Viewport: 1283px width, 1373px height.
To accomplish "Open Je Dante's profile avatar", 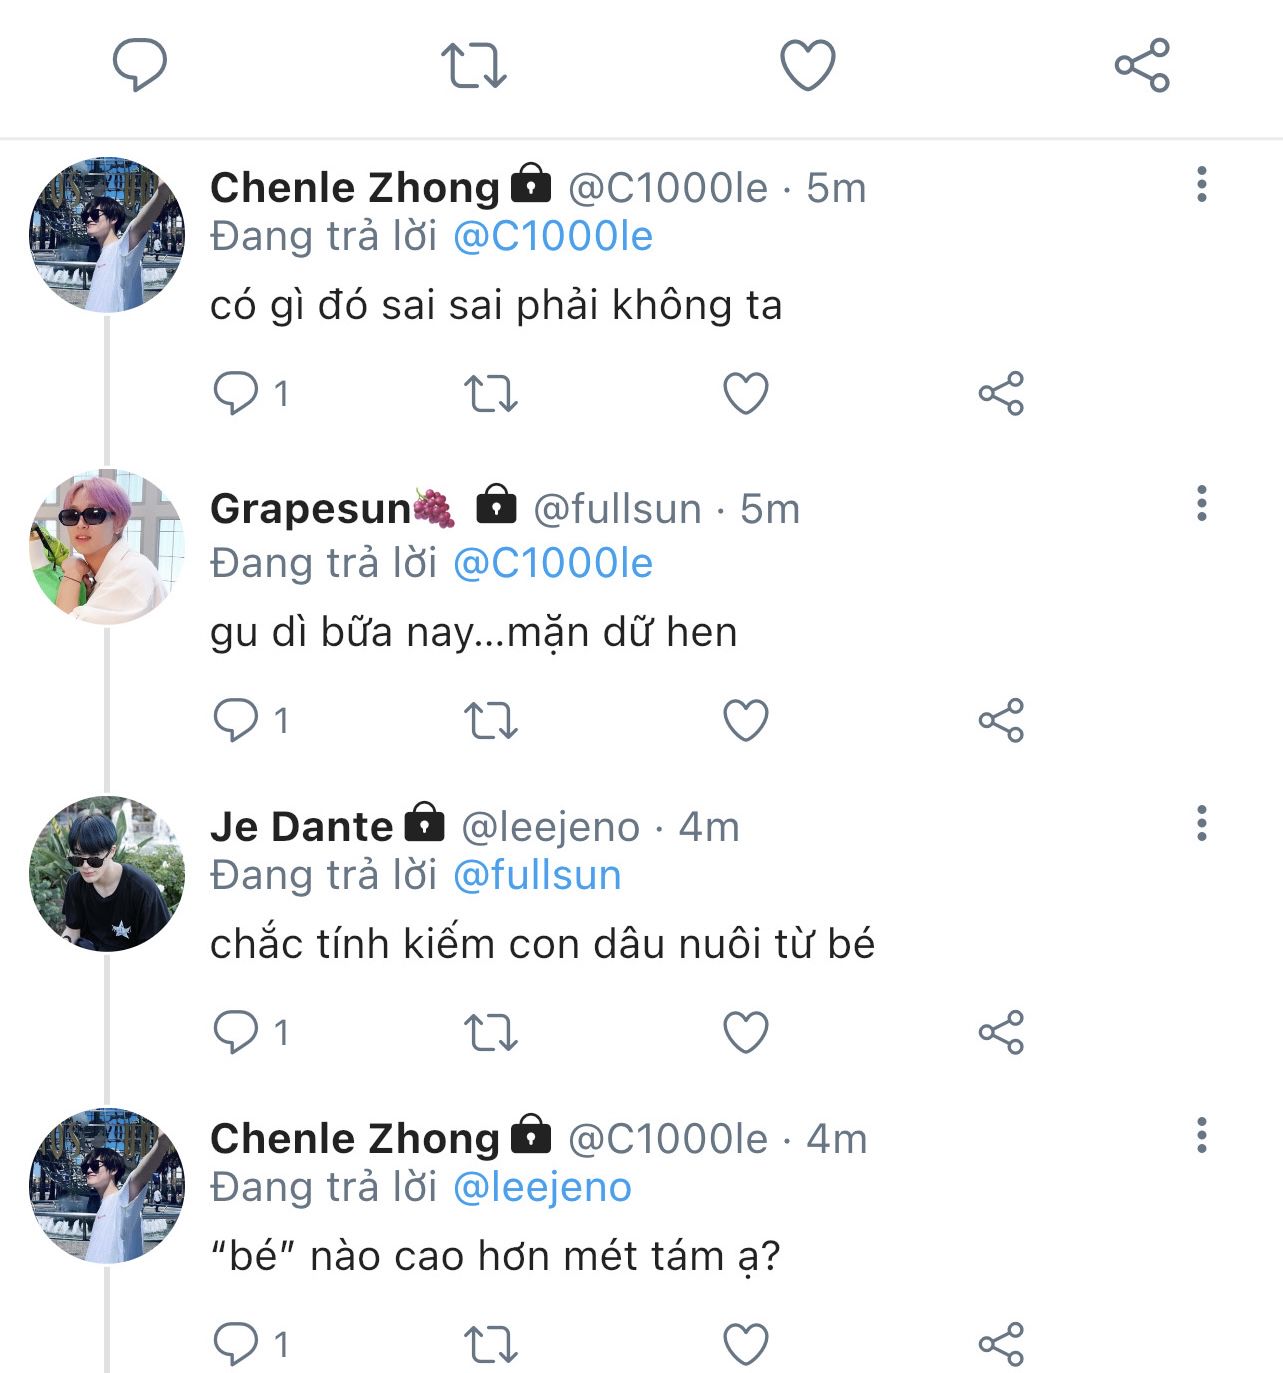I will [x=107, y=873].
